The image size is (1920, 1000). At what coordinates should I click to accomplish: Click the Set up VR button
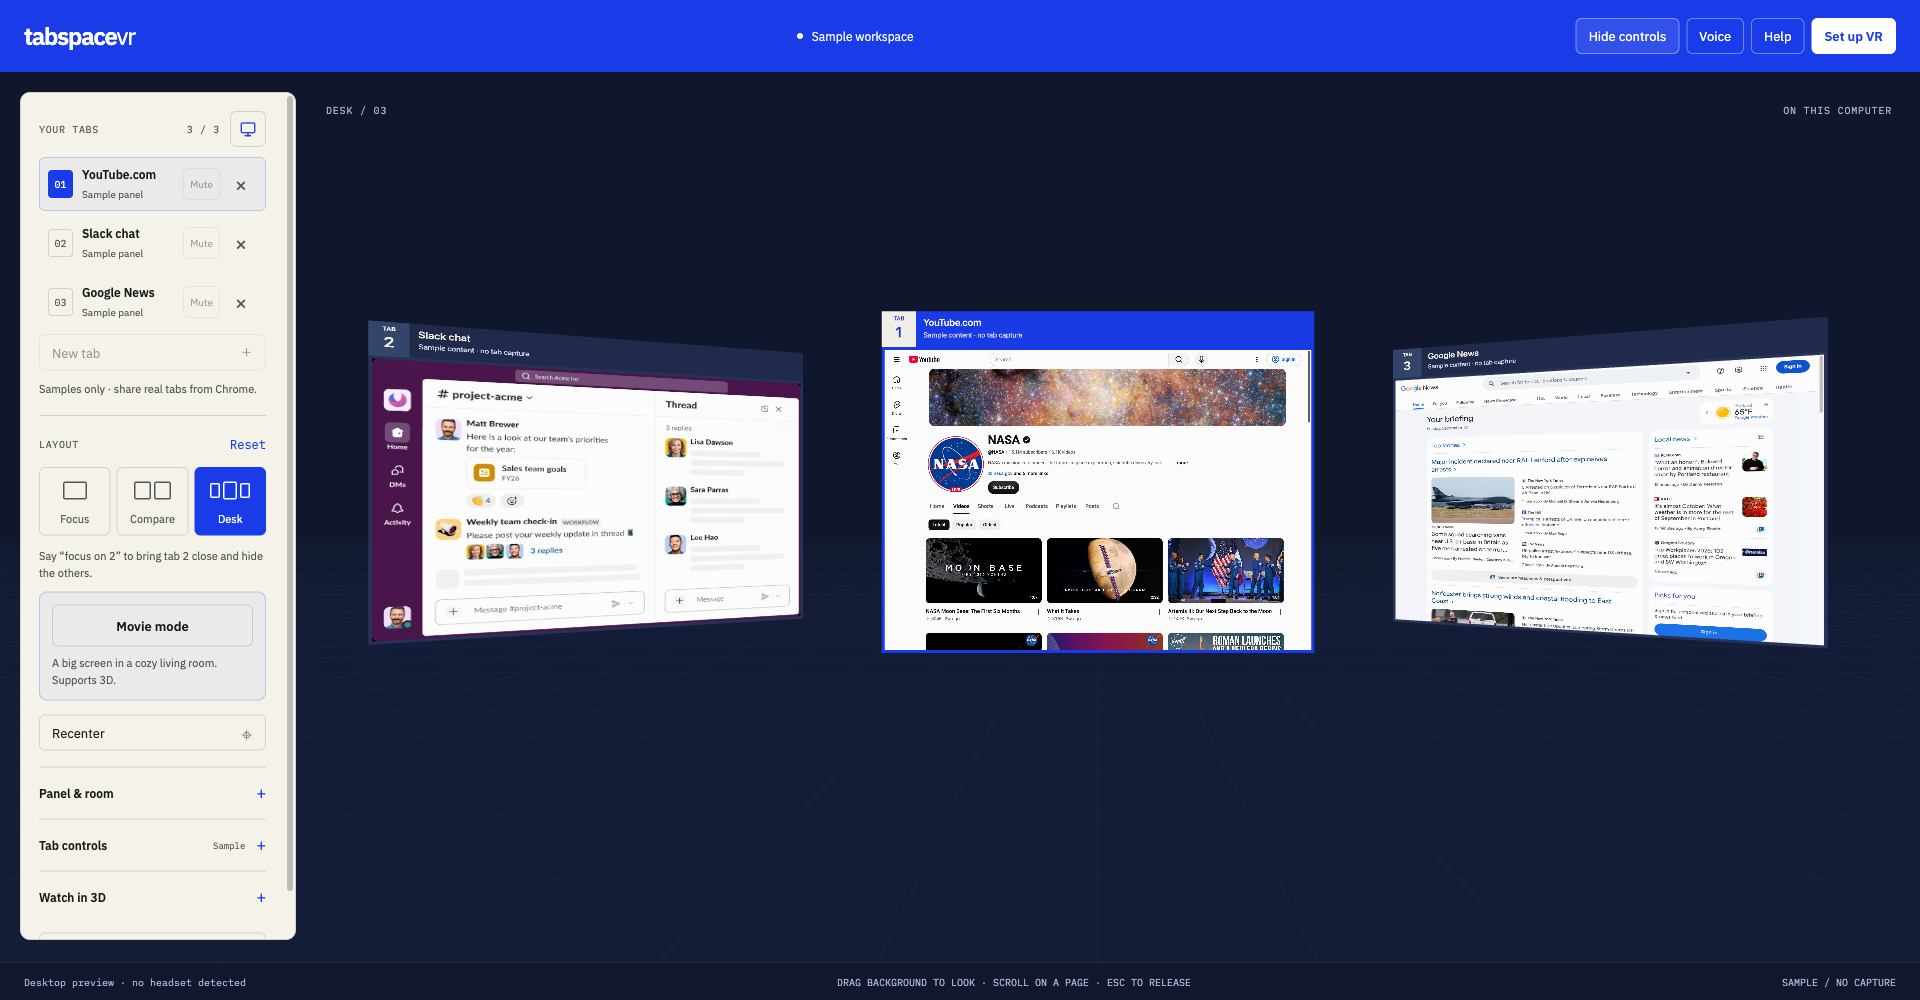(x=1853, y=36)
